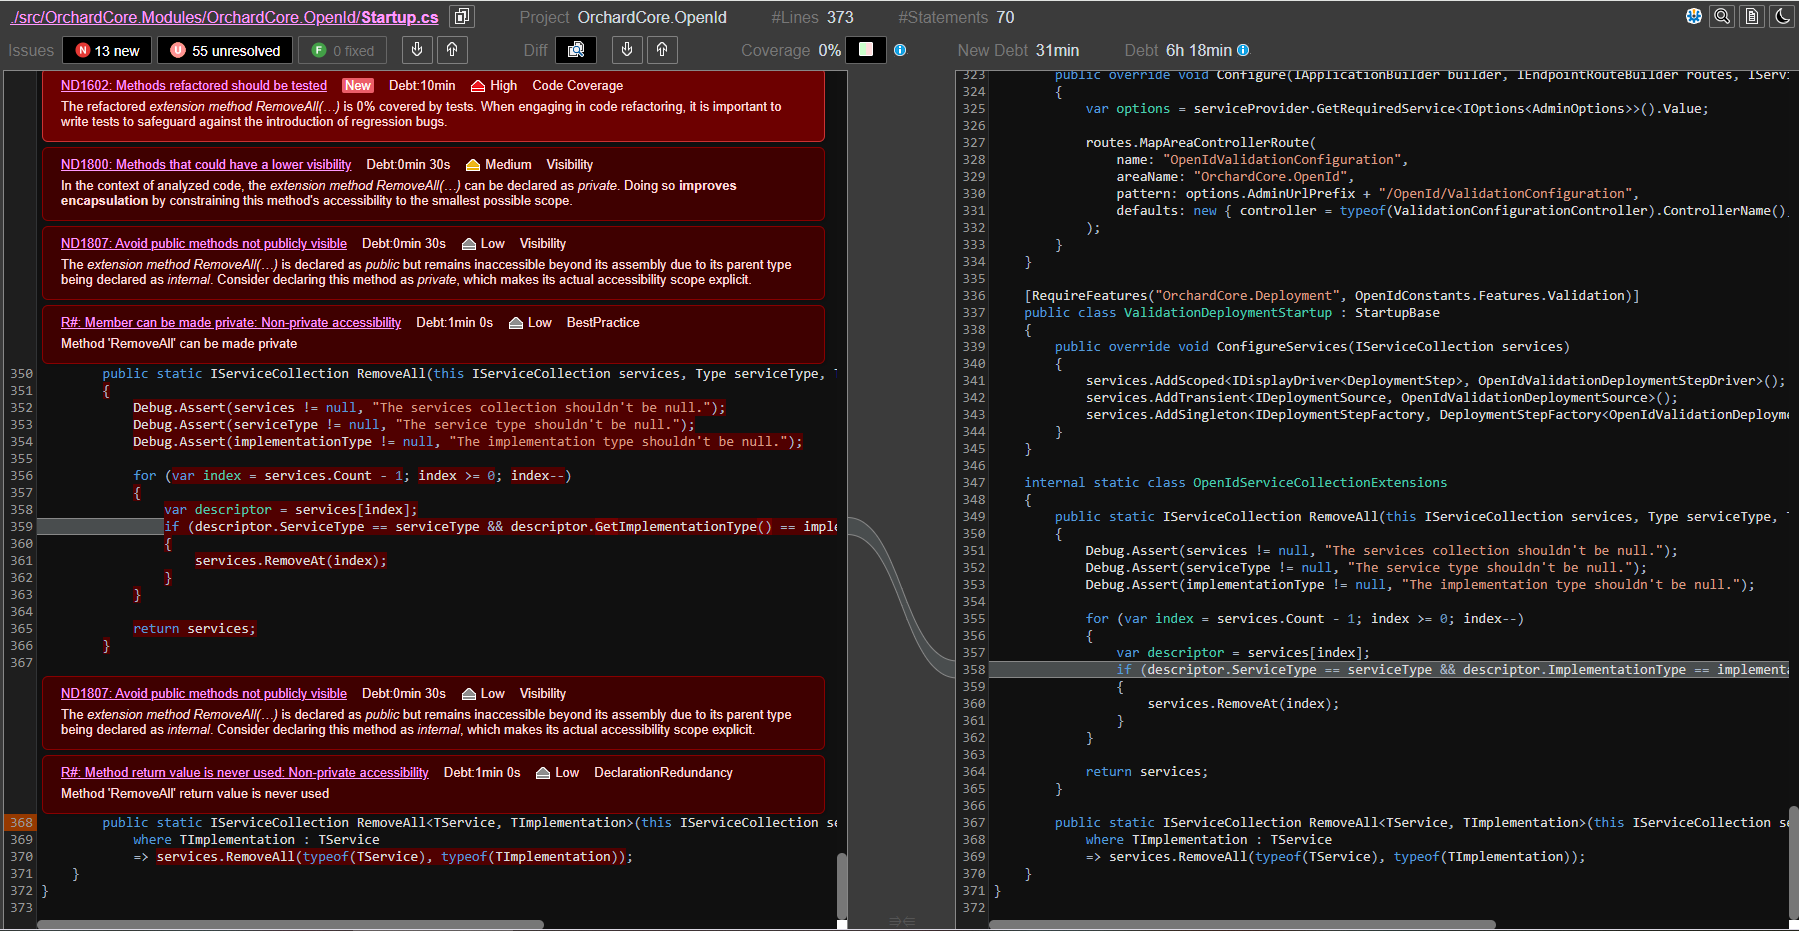
Task: Click OpenIdServiceCollectionExtensions class name in right pane
Action: [1320, 483]
